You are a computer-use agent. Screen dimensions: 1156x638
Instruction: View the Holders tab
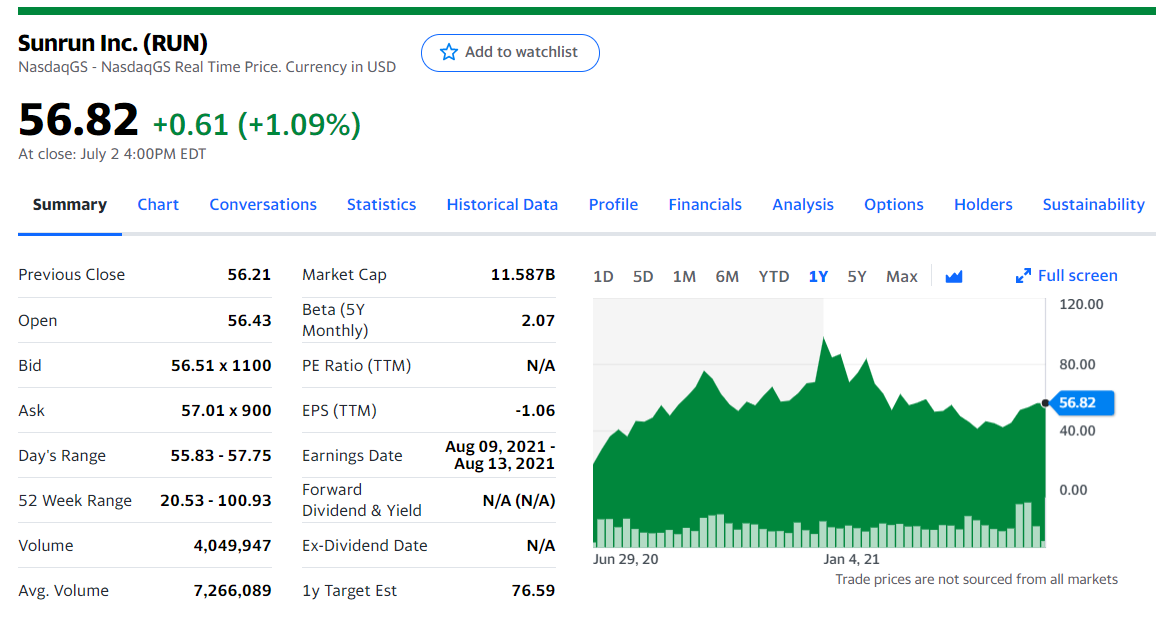(983, 204)
